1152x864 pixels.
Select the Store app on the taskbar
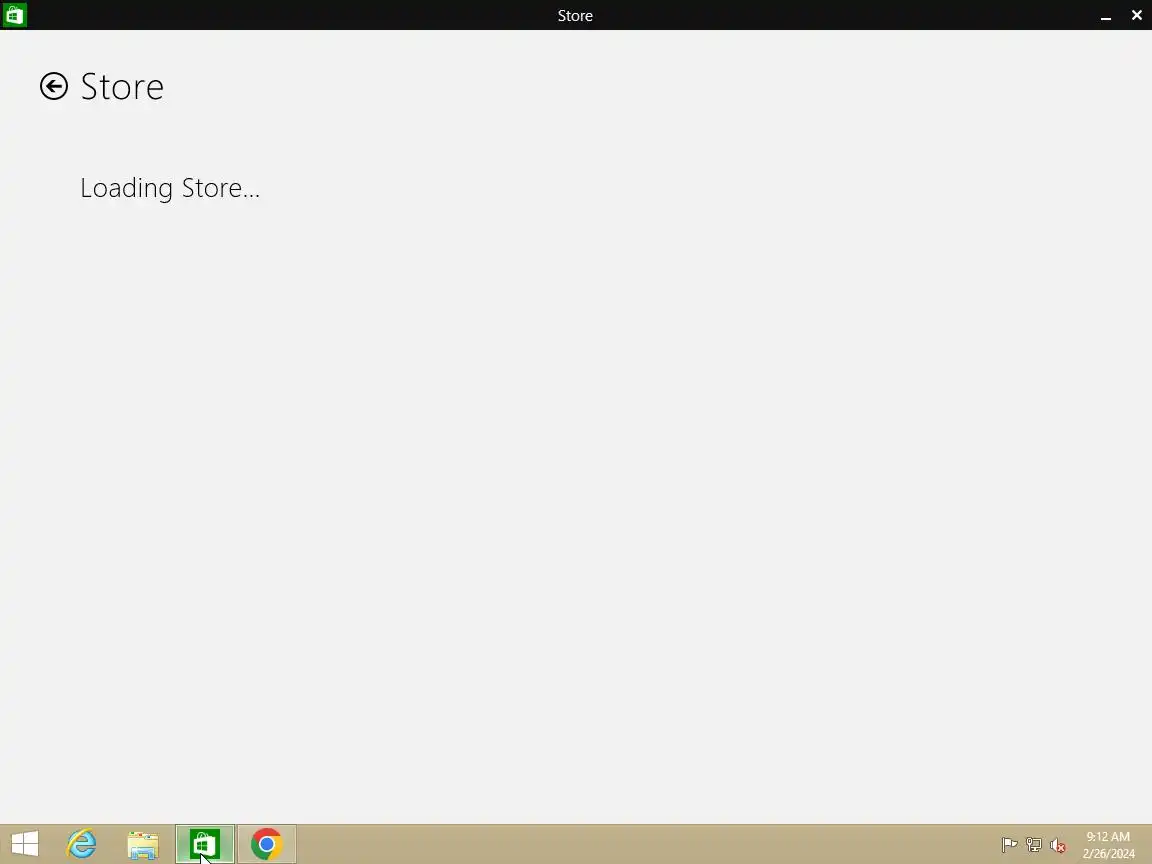coord(205,844)
